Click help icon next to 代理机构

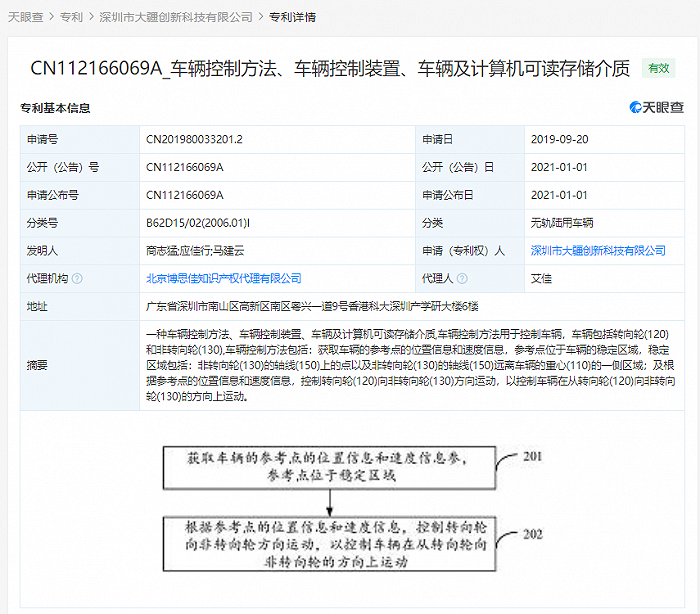click(x=77, y=279)
